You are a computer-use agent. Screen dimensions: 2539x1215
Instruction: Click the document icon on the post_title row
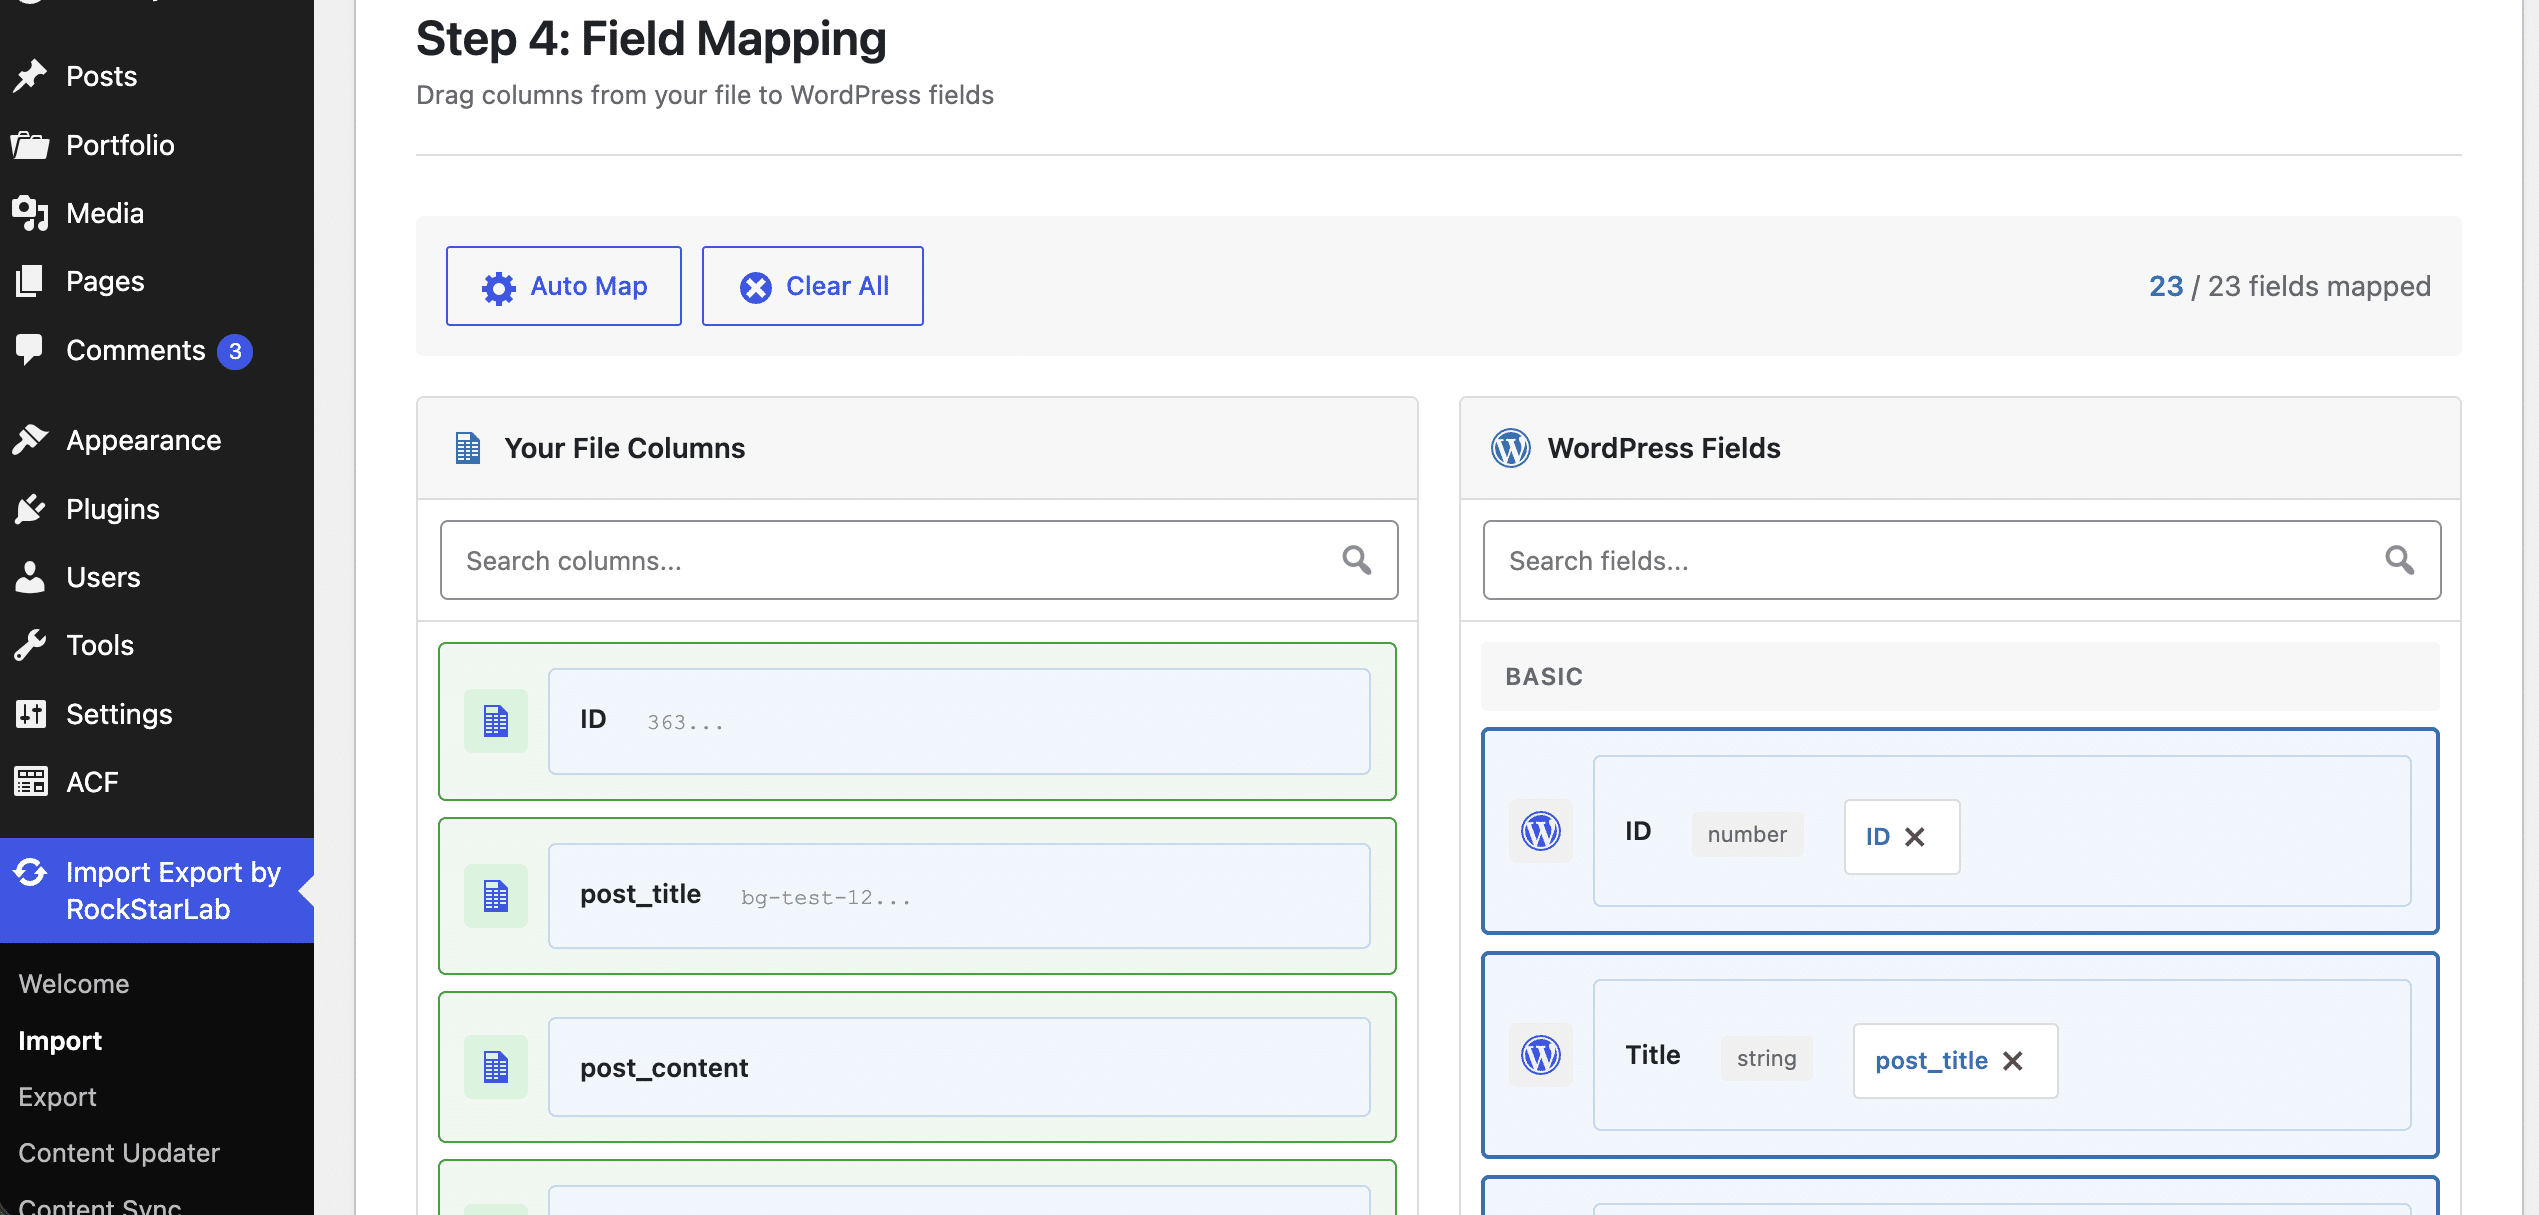click(x=496, y=896)
